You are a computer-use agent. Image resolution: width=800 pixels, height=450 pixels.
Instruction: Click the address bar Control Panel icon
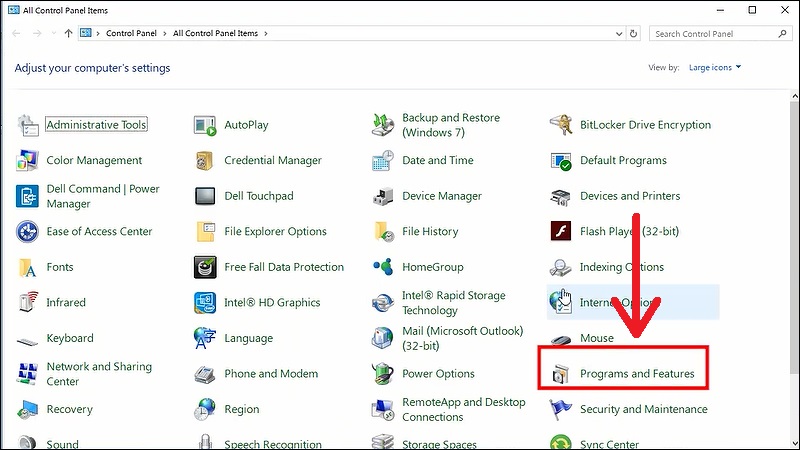click(86, 33)
